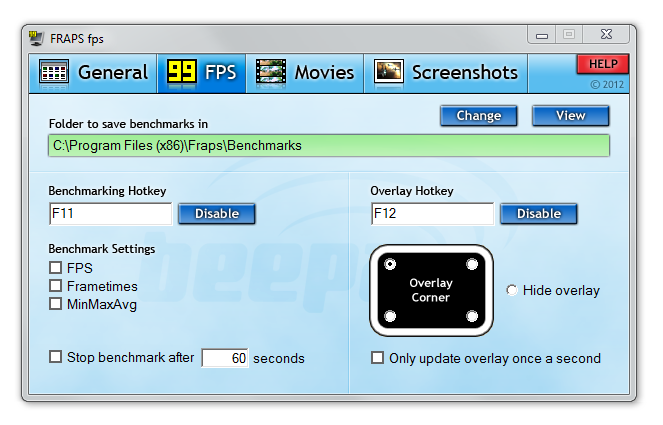Click the 60 seconds duration field
Image resolution: width=663 pixels, height=425 pixels.
click(x=225, y=358)
